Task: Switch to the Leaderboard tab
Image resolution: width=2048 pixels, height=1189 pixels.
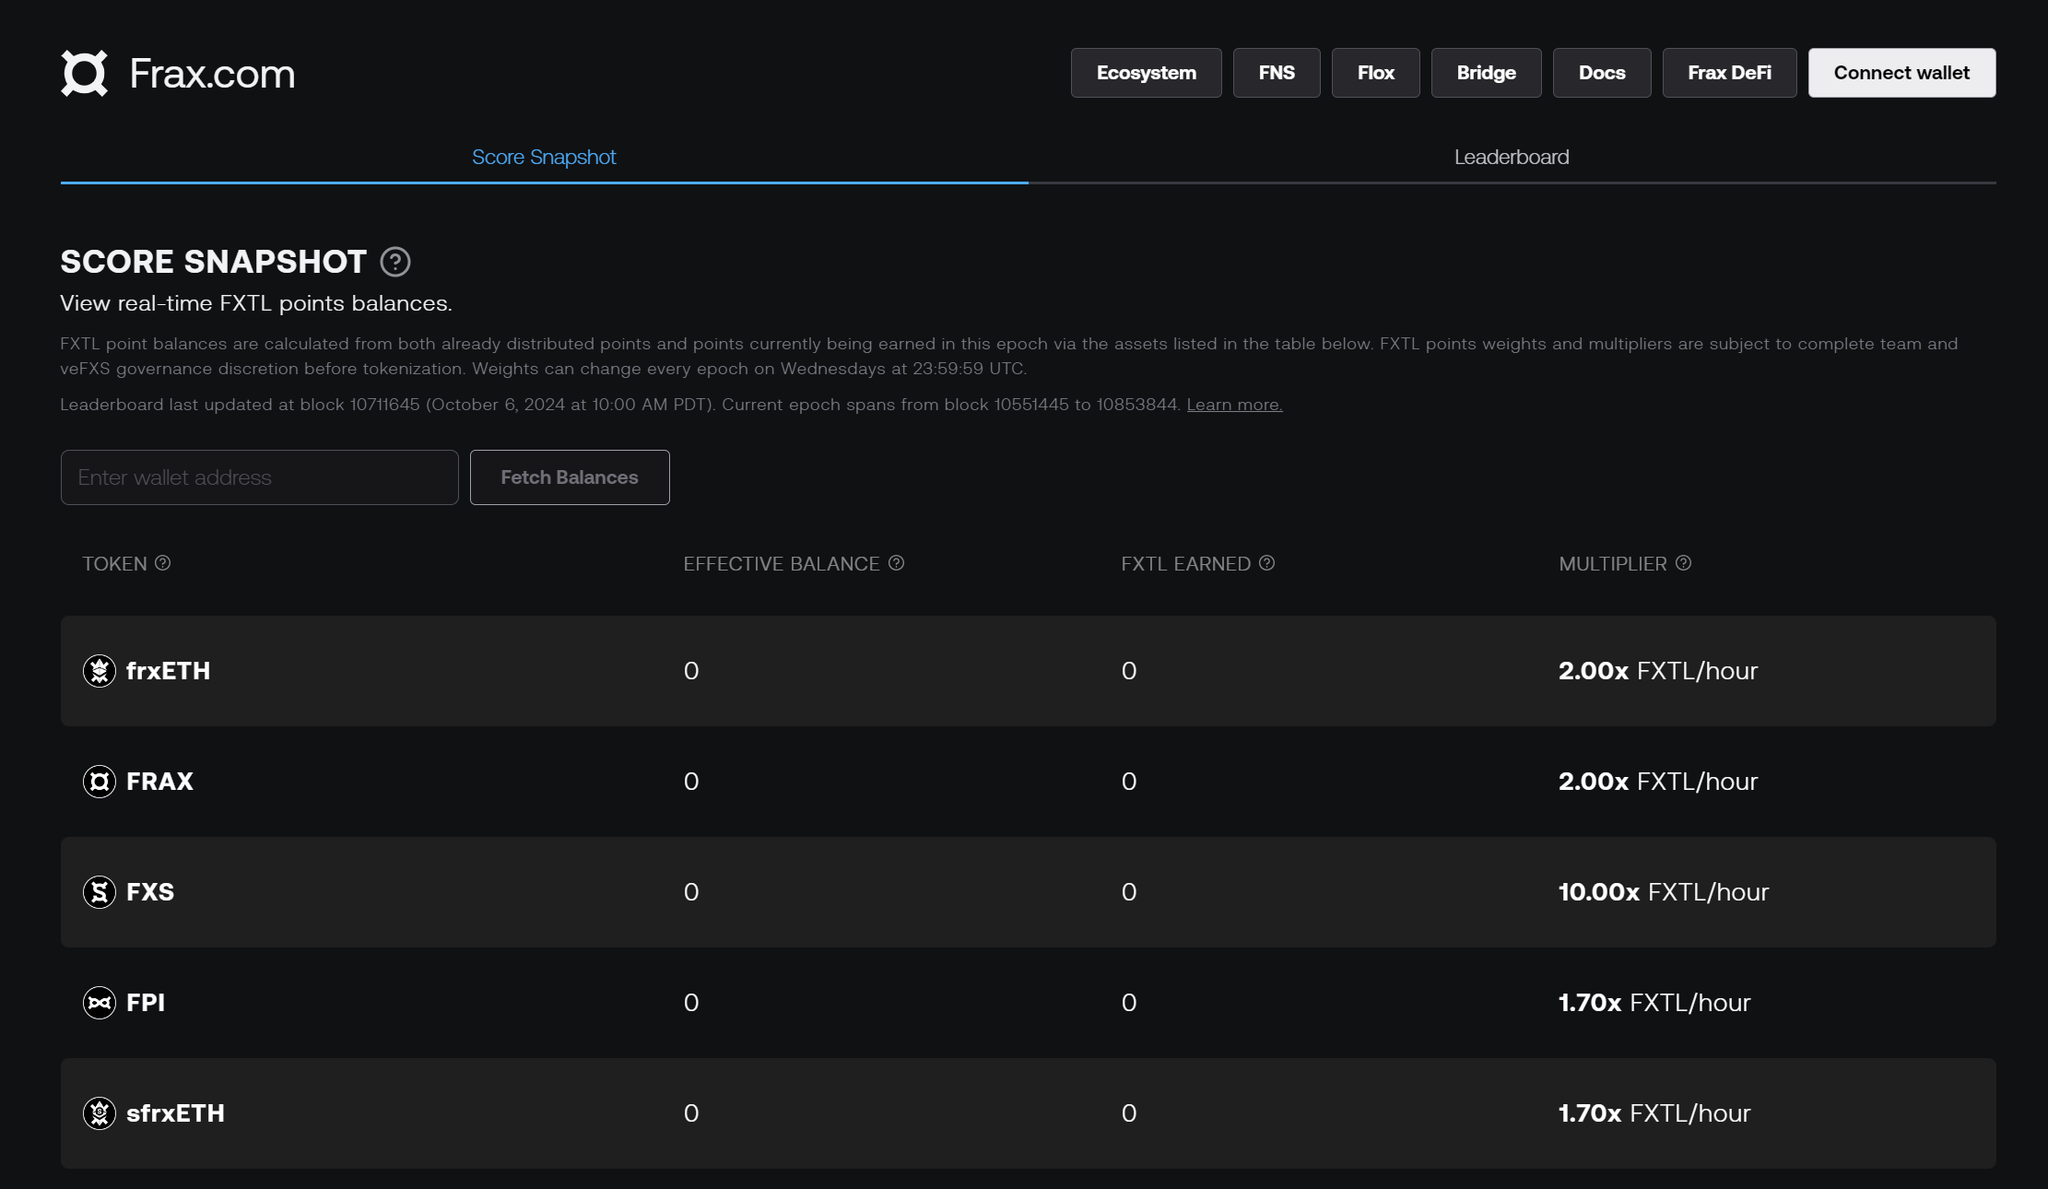Action: click(1512, 157)
